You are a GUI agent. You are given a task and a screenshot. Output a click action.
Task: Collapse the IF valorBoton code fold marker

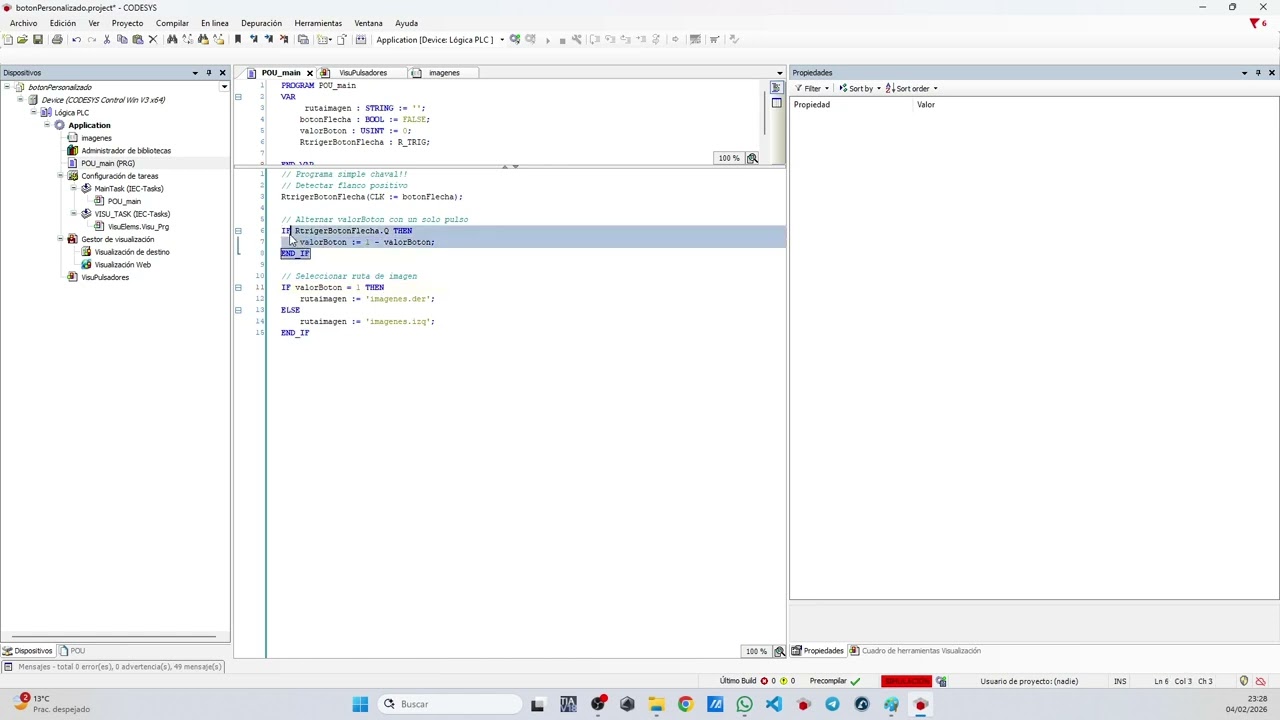[238, 288]
